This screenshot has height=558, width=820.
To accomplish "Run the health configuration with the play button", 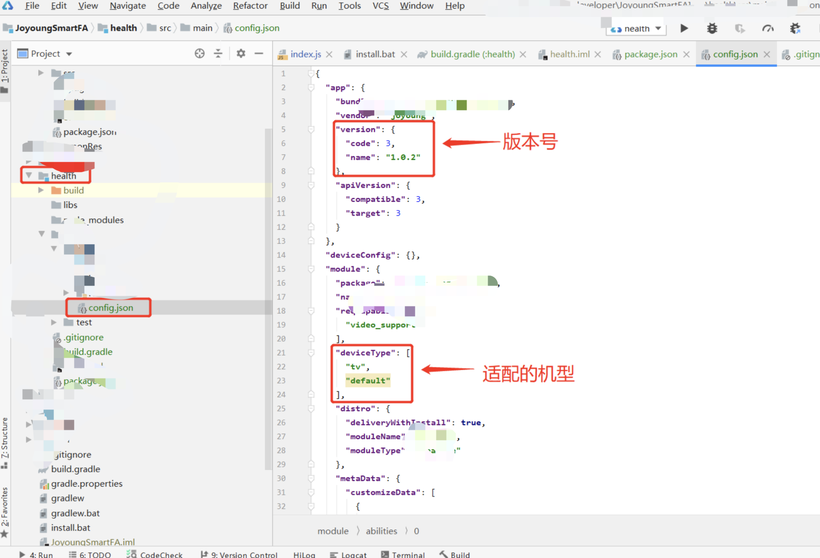I will pyautogui.click(x=684, y=28).
